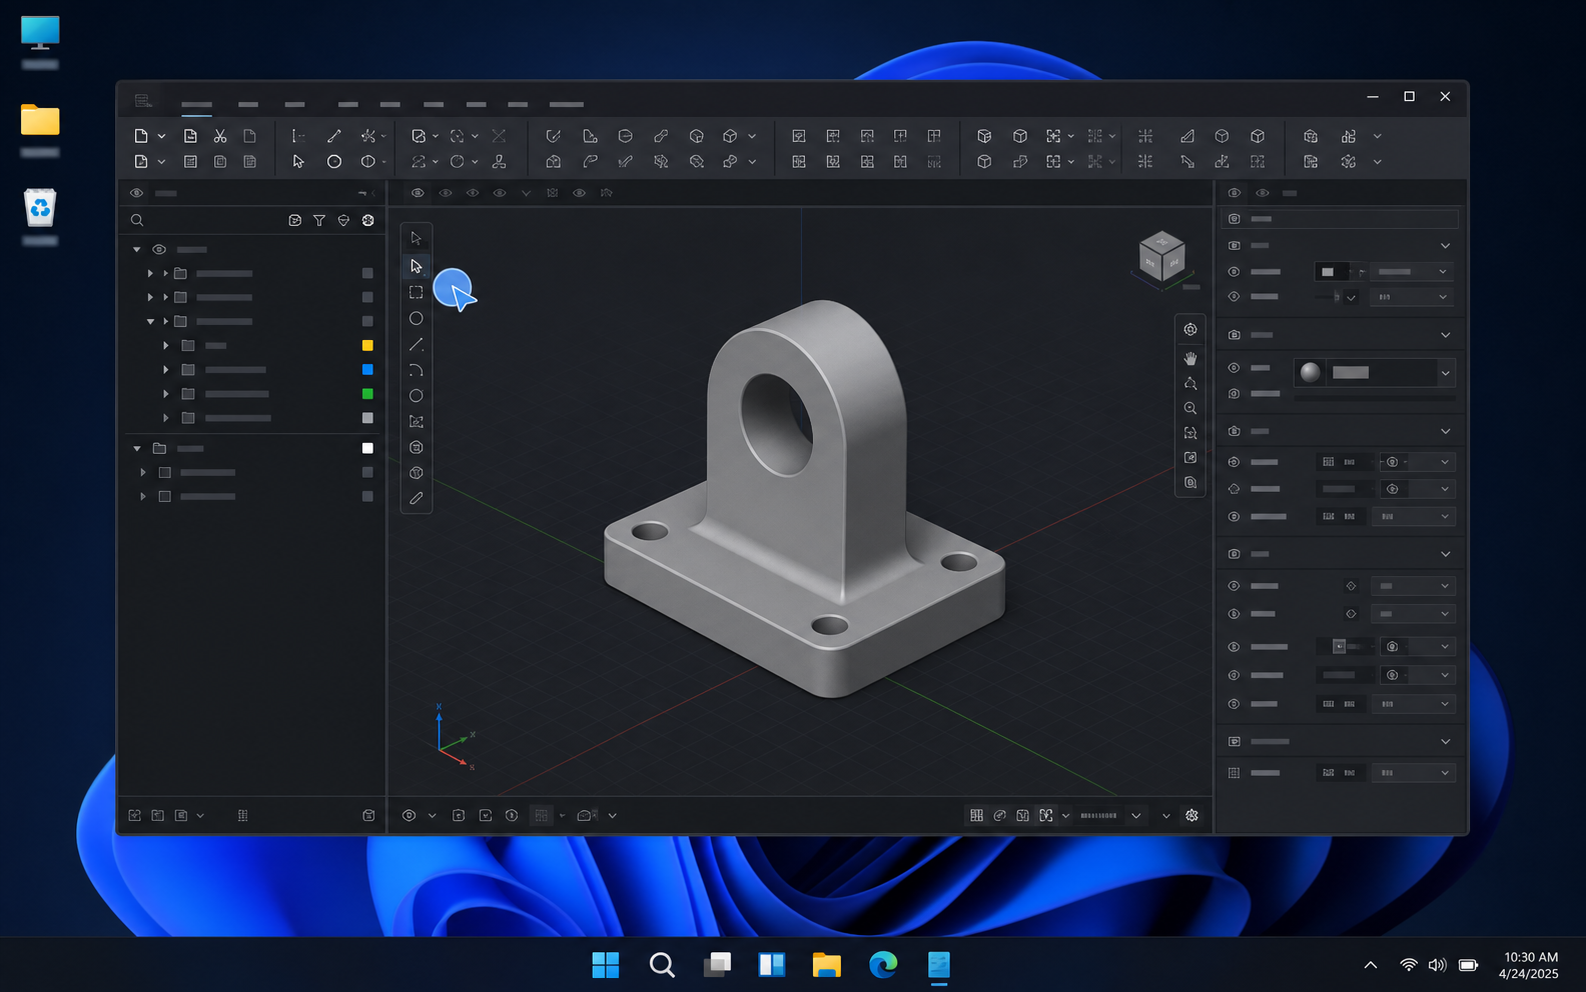Click the wedge ramp shape icon in ribbon
Viewport: 1586px width, 992px height.
click(x=1187, y=136)
